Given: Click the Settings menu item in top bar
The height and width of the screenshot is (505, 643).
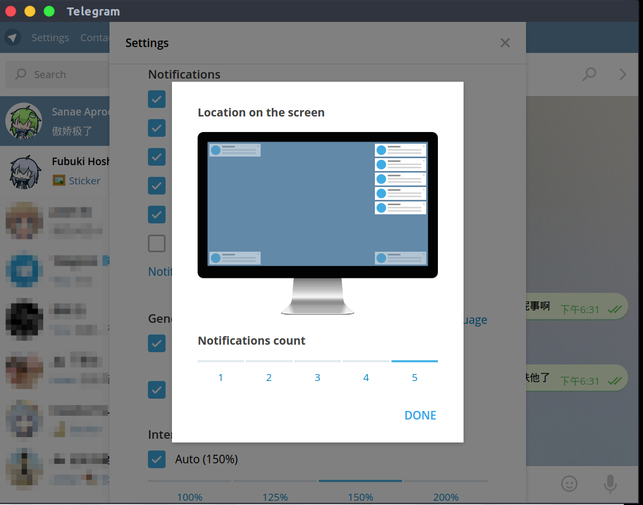Looking at the screenshot, I should [x=50, y=38].
